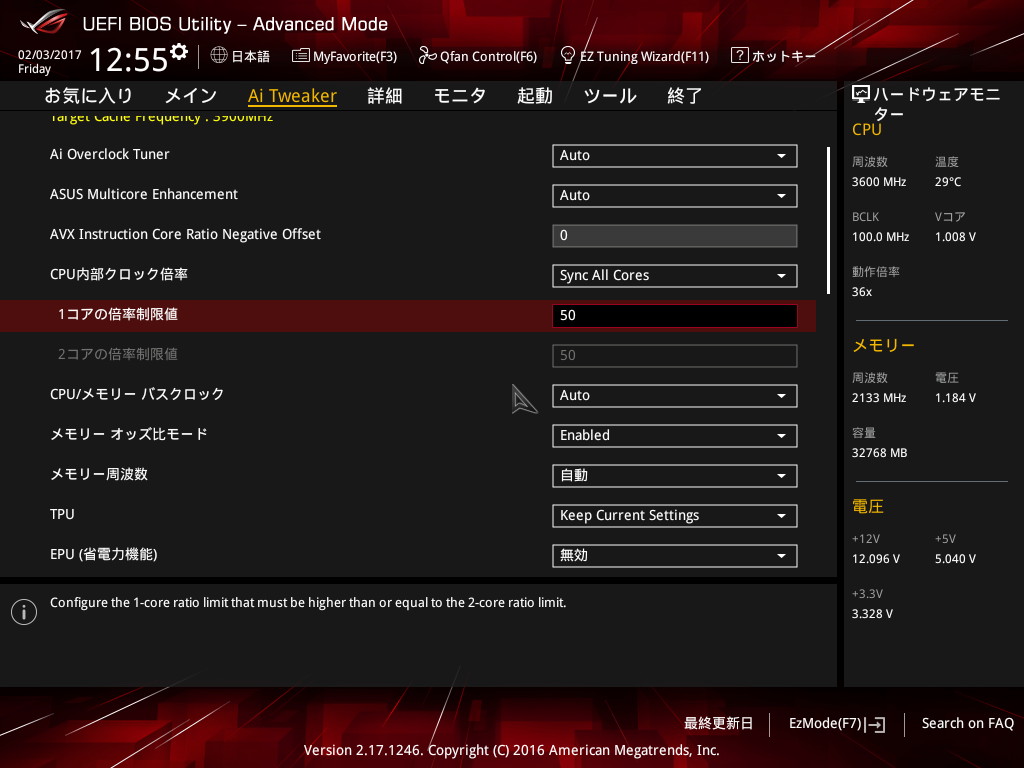Click the メモリー オッズ比モード label
1024x768 pixels.
tap(129, 434)
